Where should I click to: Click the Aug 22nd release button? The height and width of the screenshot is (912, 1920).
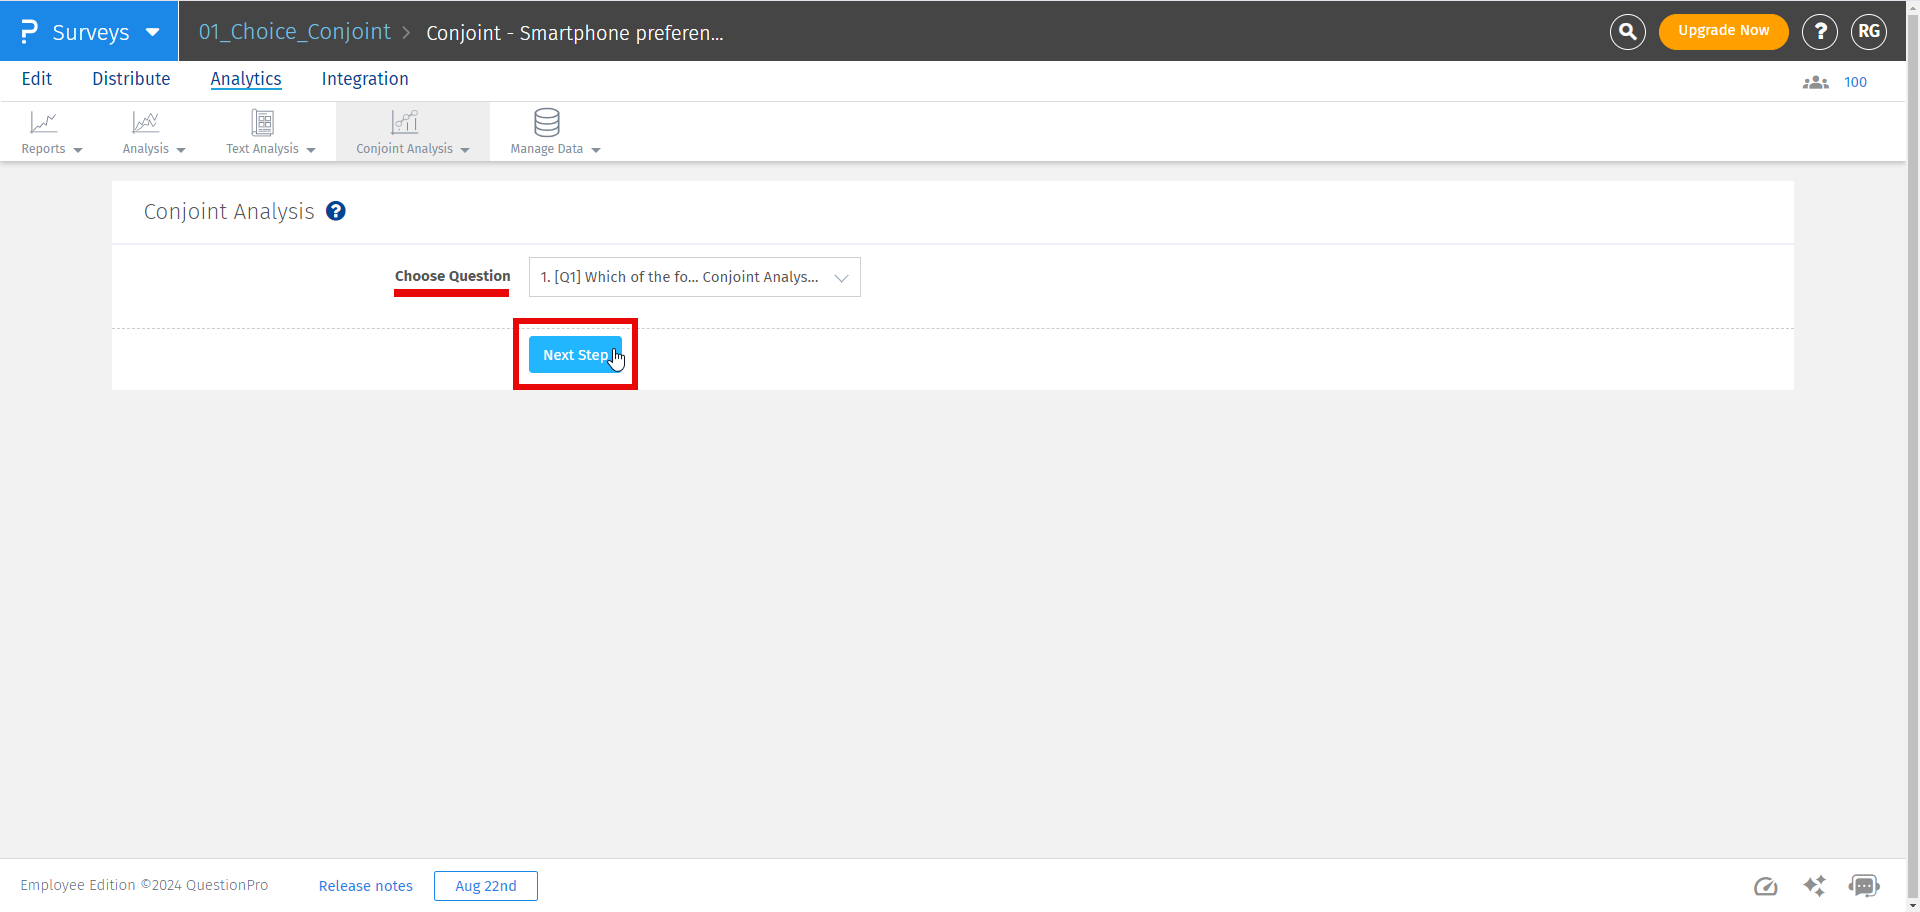click(x=486, y=886)
